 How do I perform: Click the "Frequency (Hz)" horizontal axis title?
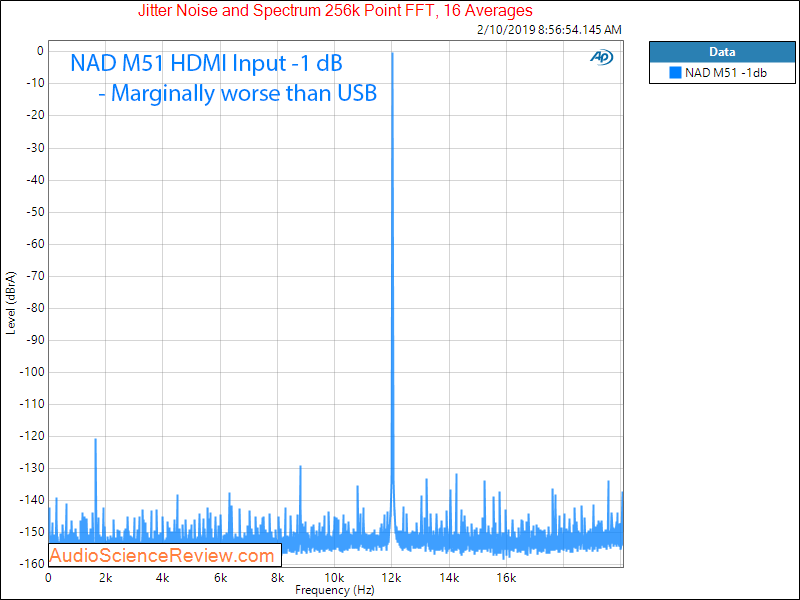(335, 590)
